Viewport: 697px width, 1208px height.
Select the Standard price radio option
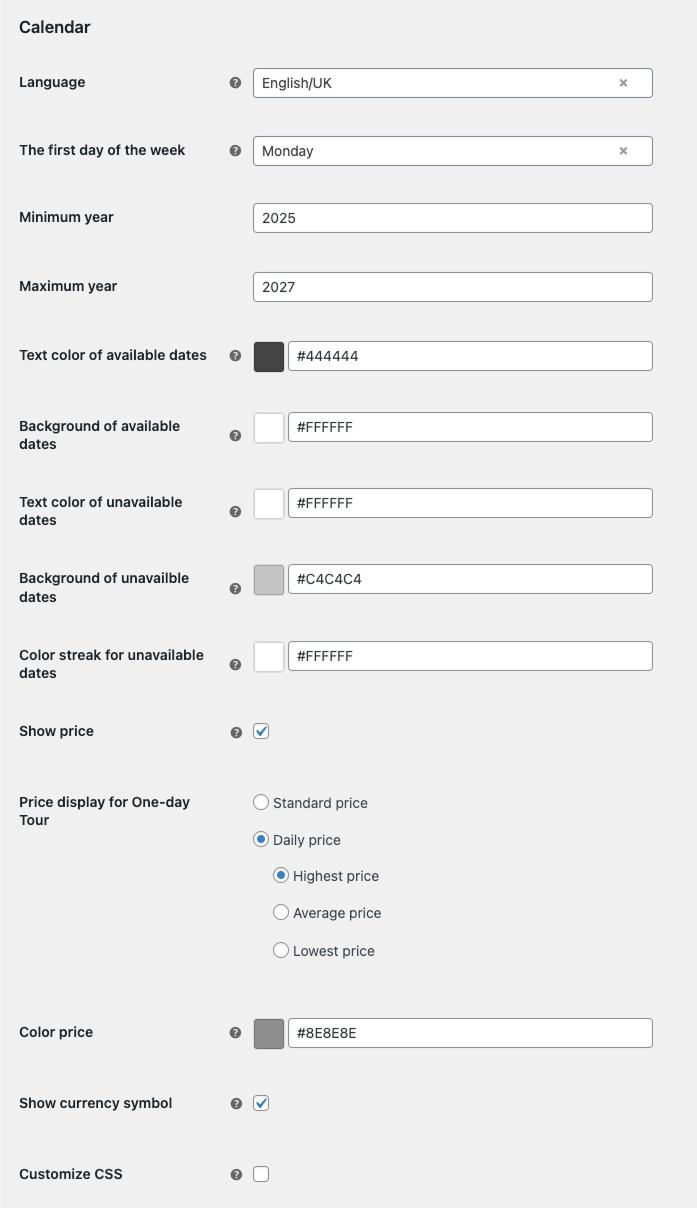(x=261, y=802)
